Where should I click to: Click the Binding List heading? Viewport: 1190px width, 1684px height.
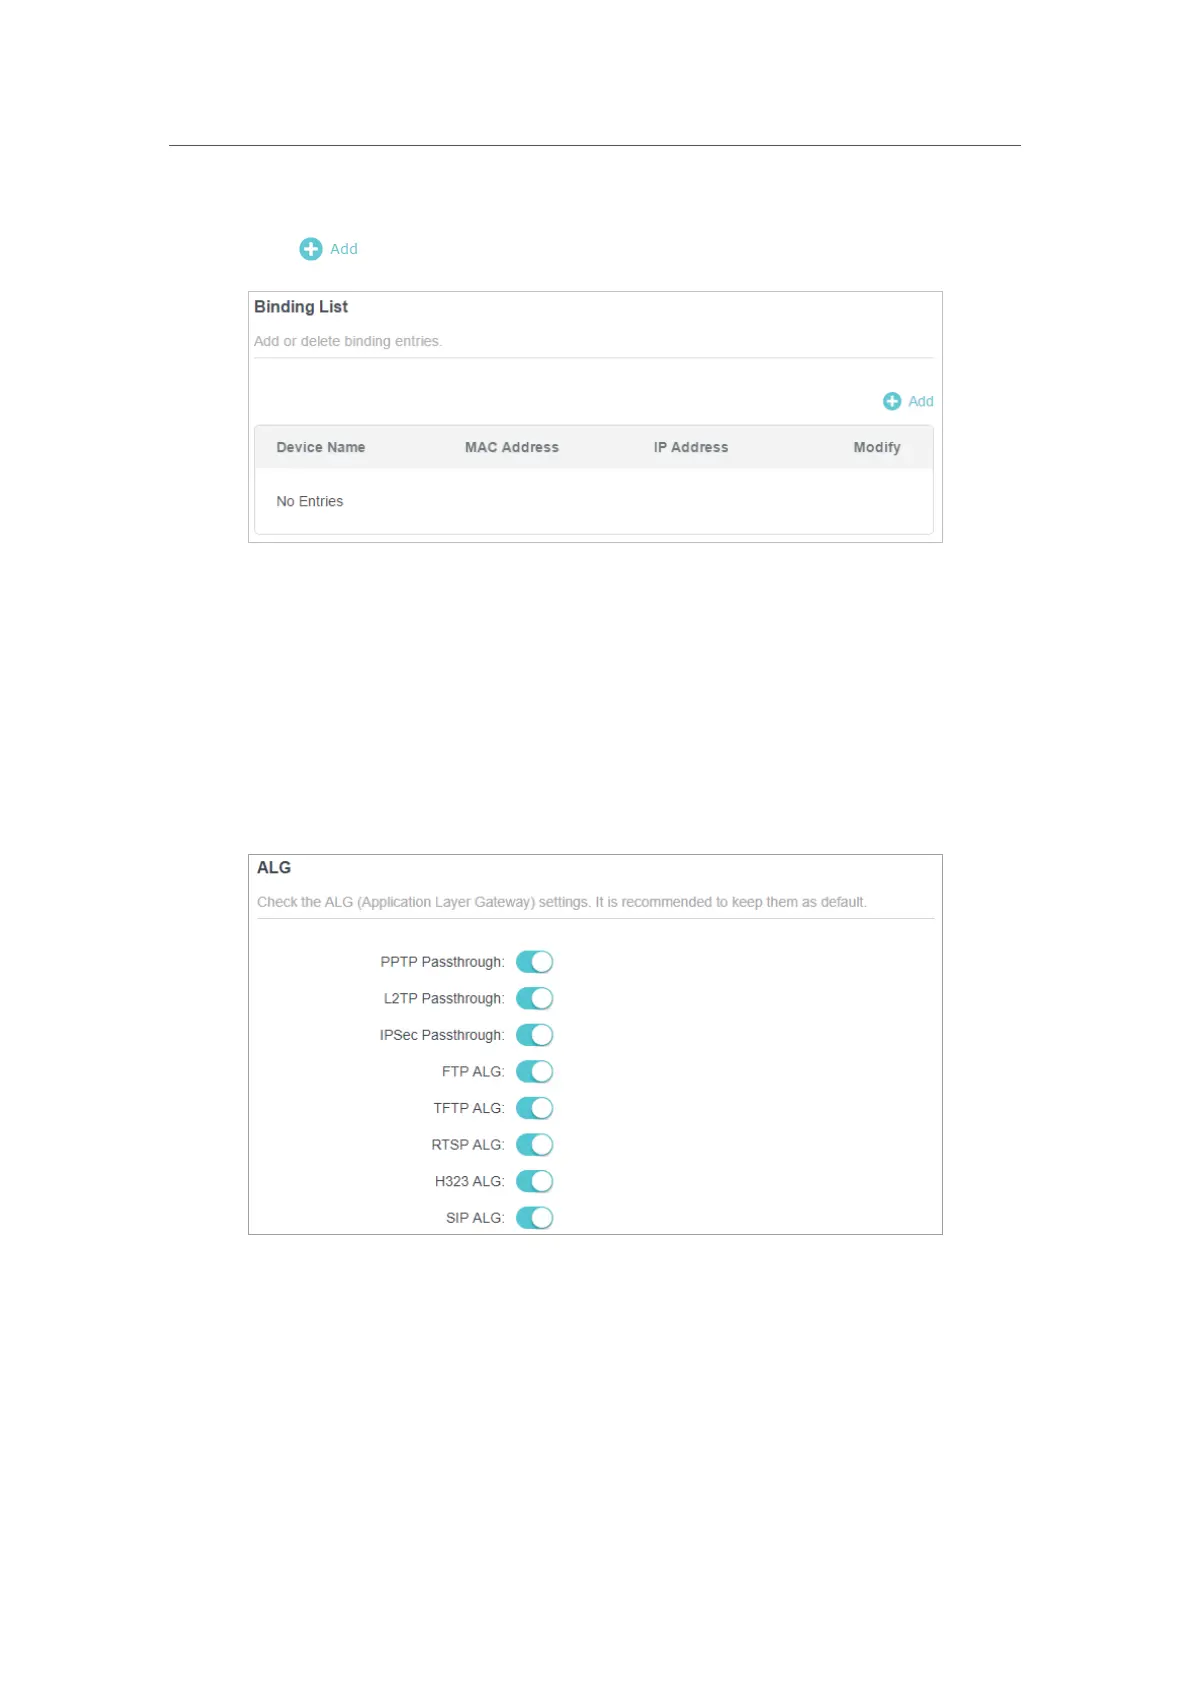301,307
